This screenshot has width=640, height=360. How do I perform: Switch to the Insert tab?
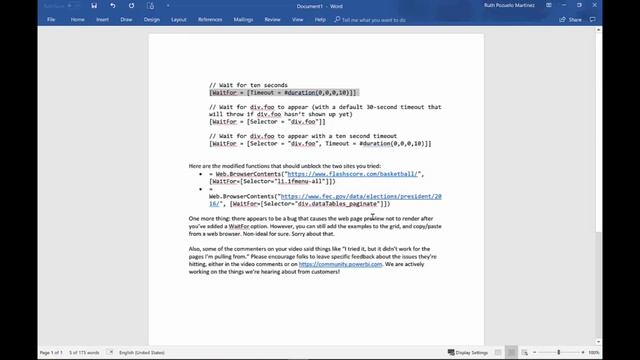point(102,20)
